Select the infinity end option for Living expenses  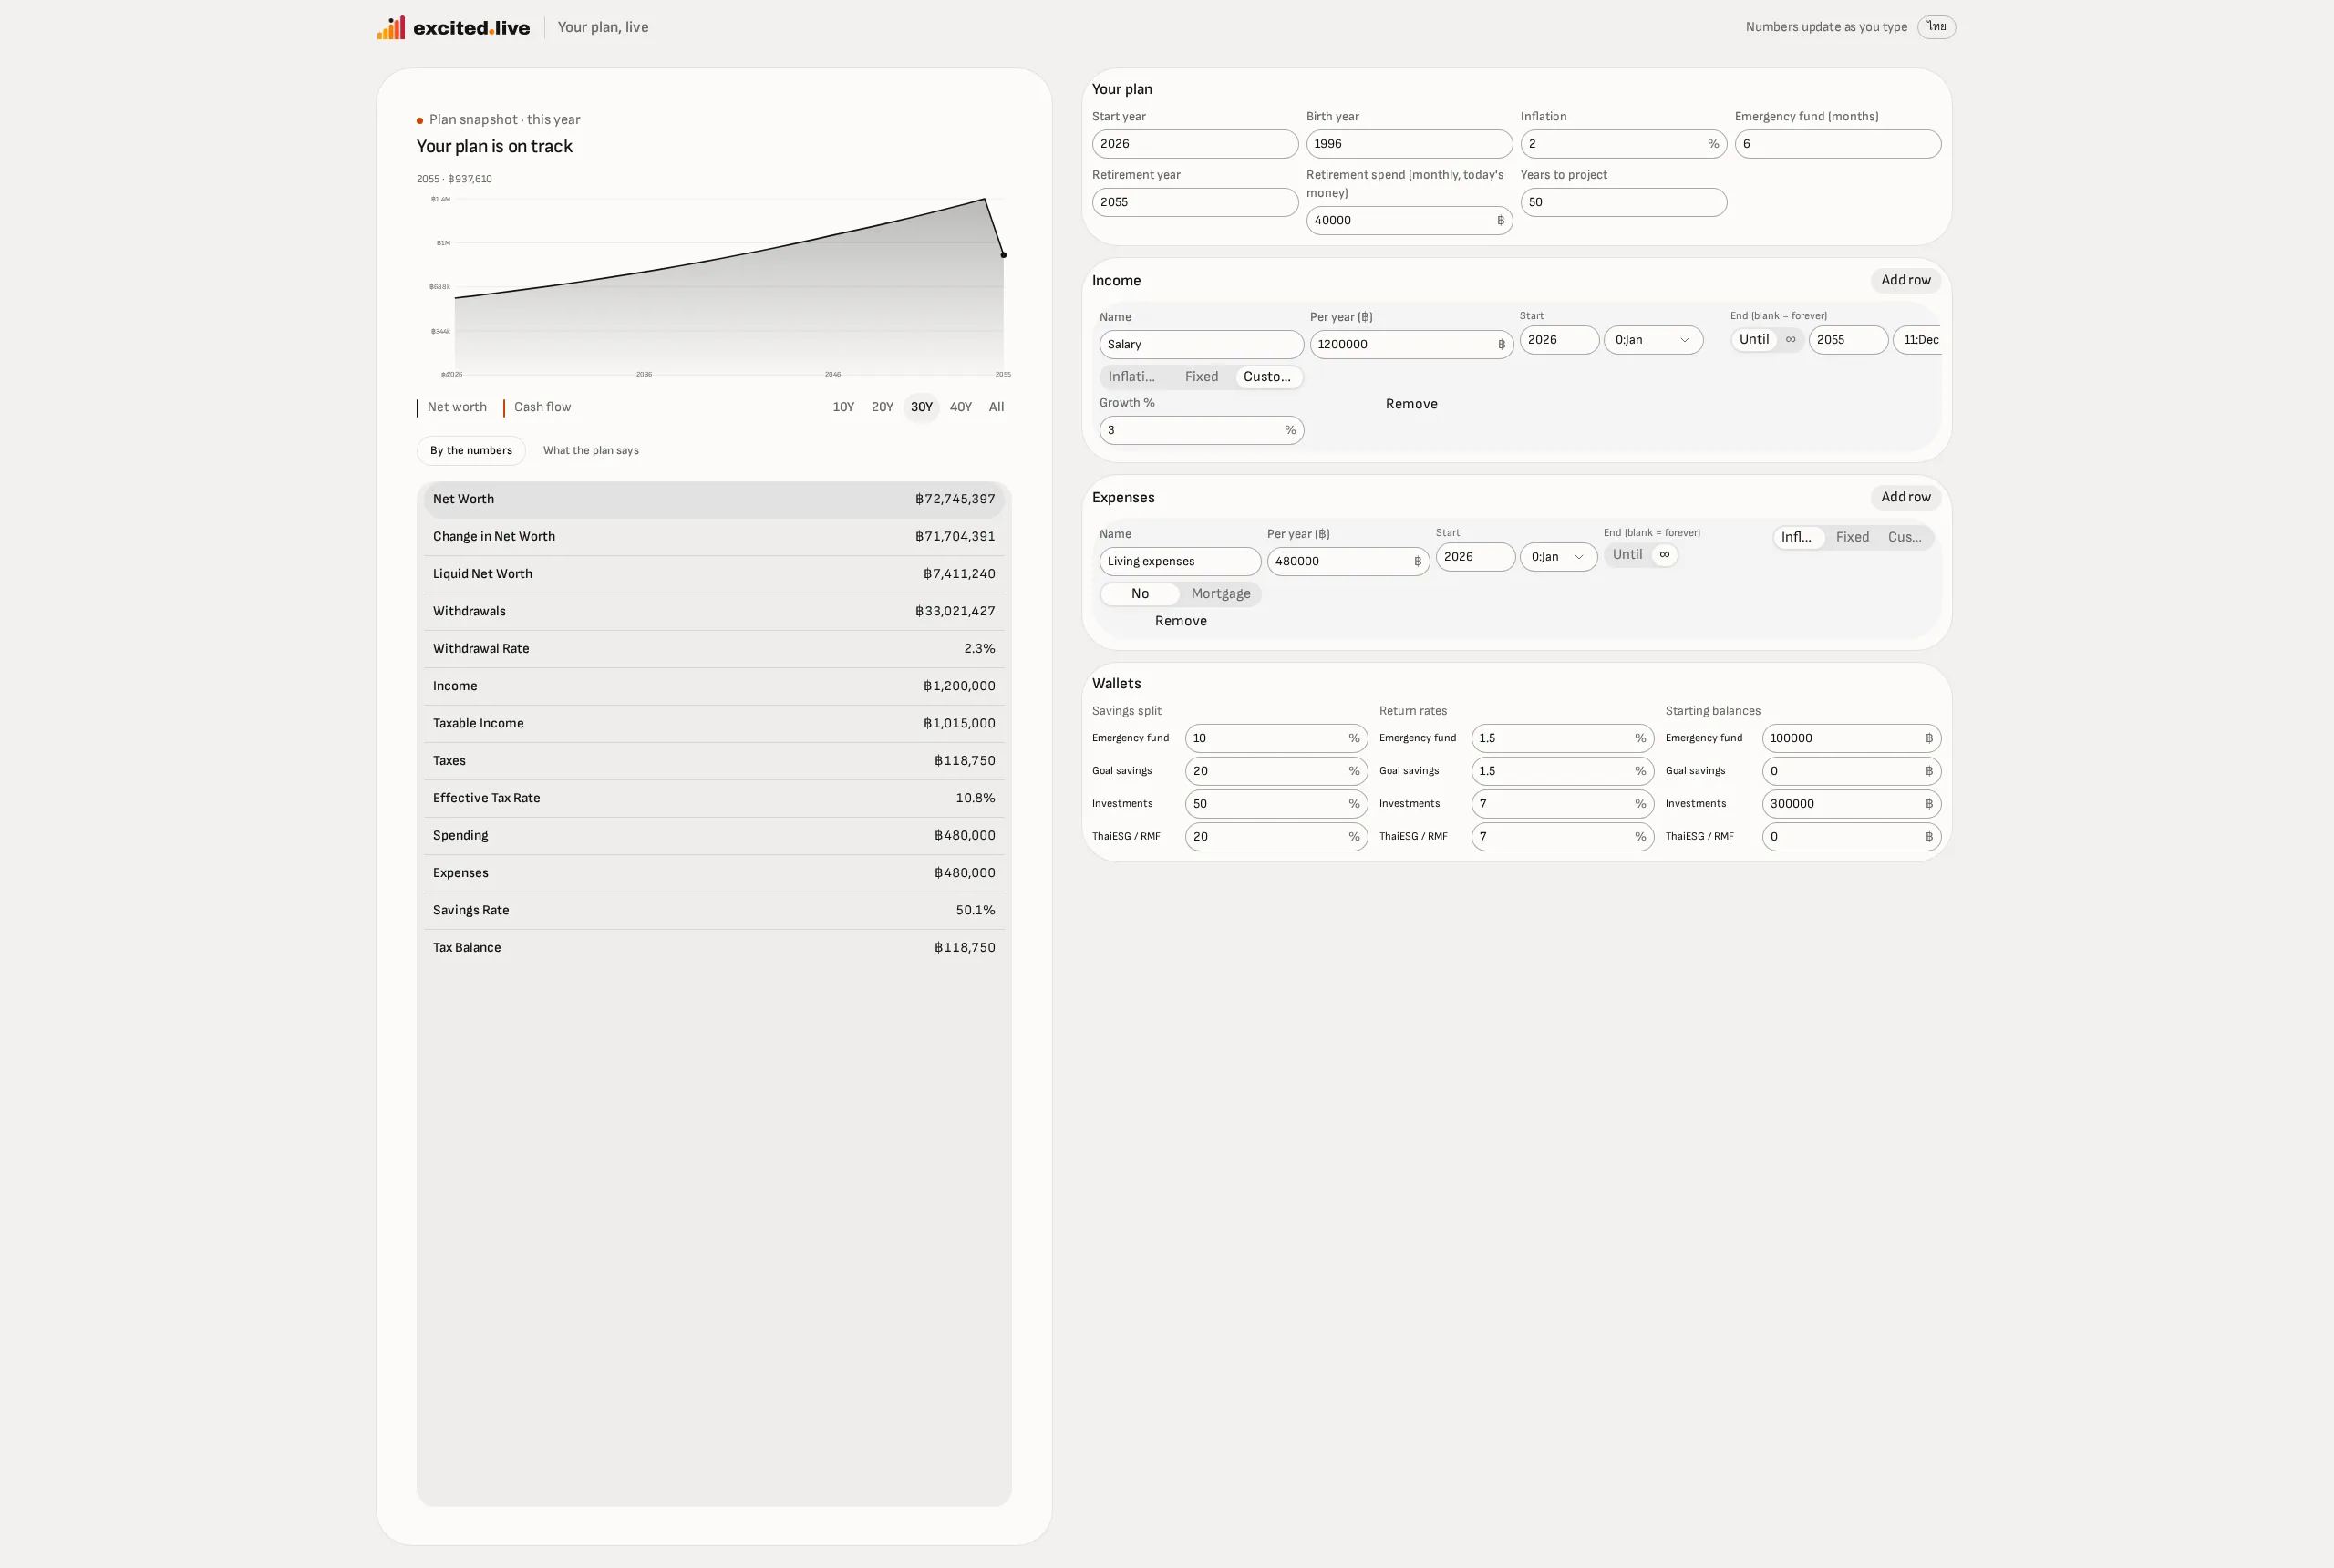[1664, 554]
